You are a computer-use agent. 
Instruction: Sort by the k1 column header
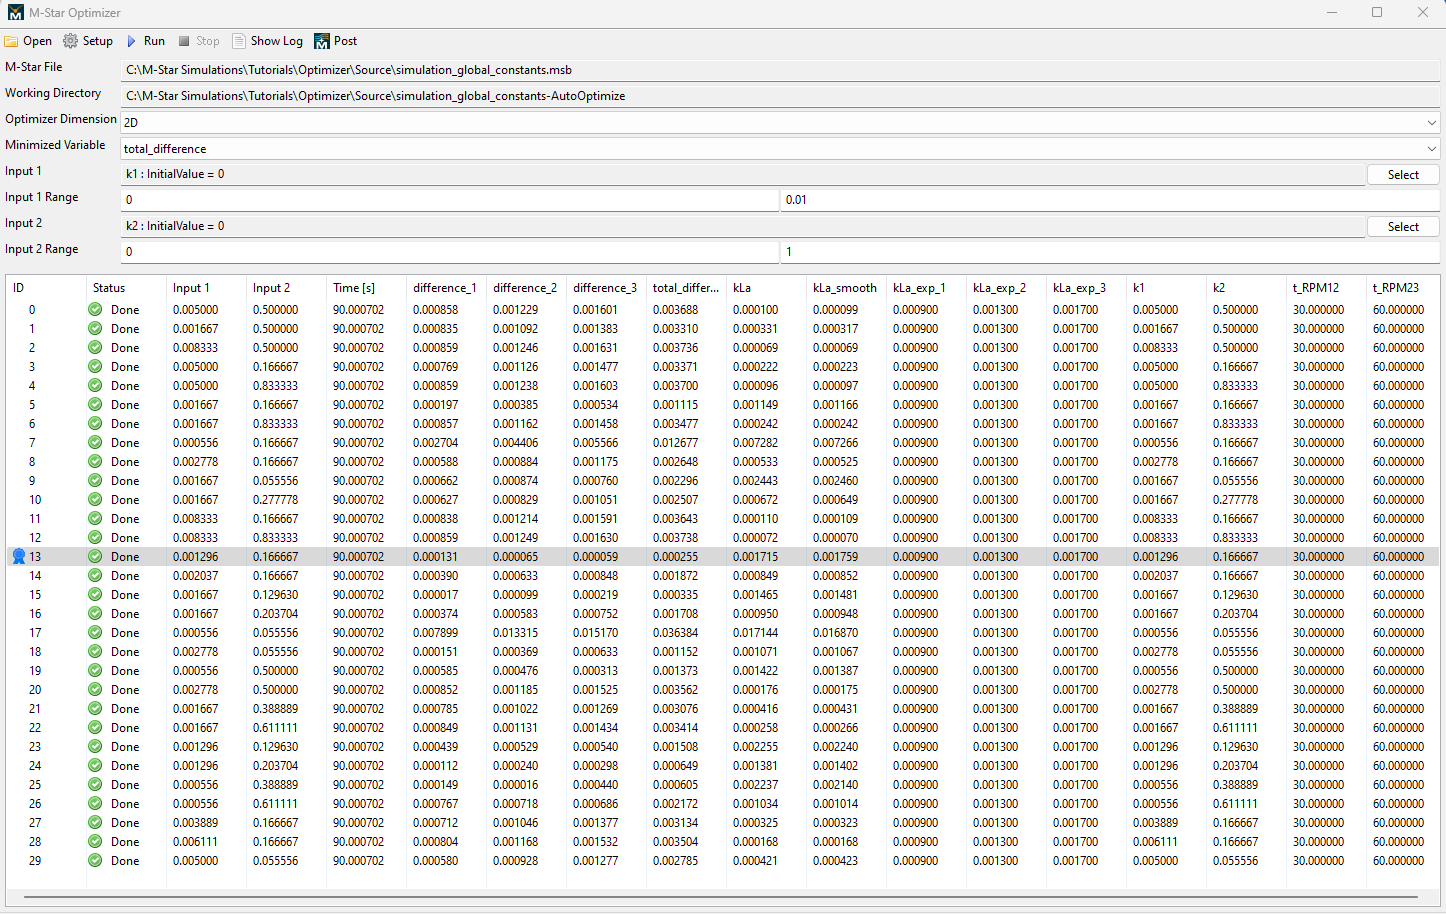point(1166,288)
